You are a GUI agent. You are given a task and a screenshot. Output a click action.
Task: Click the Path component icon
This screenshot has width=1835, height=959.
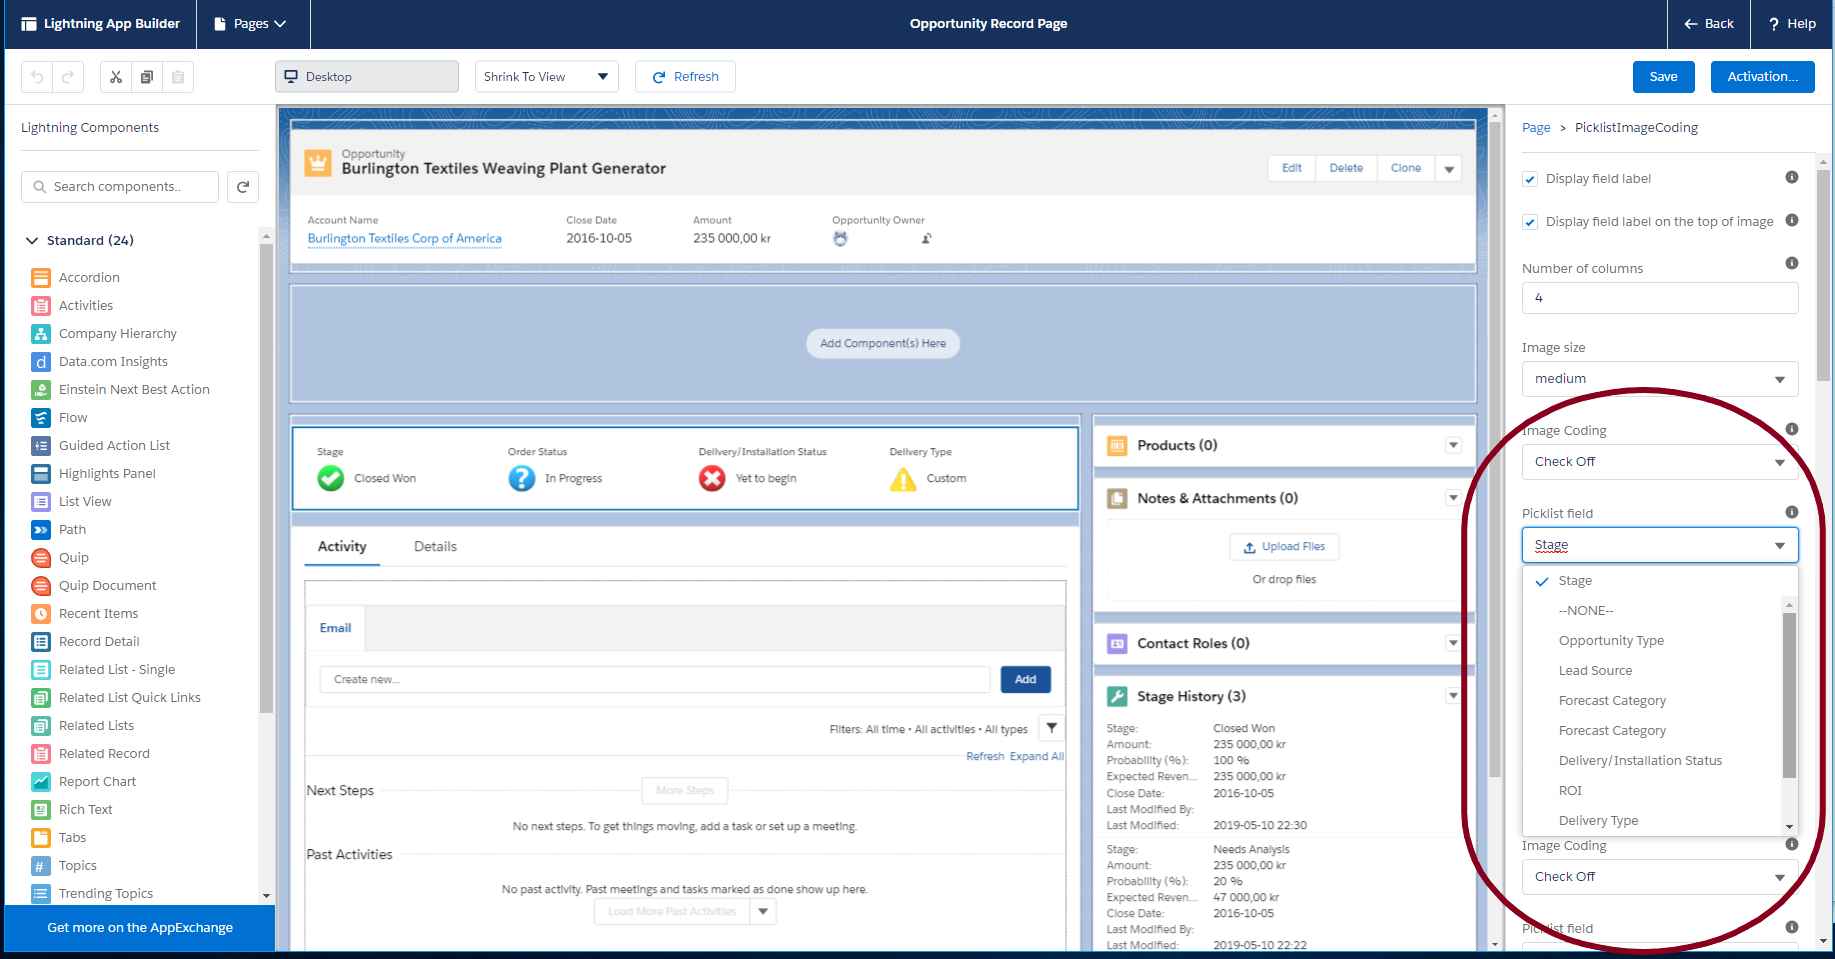point(41,530)
